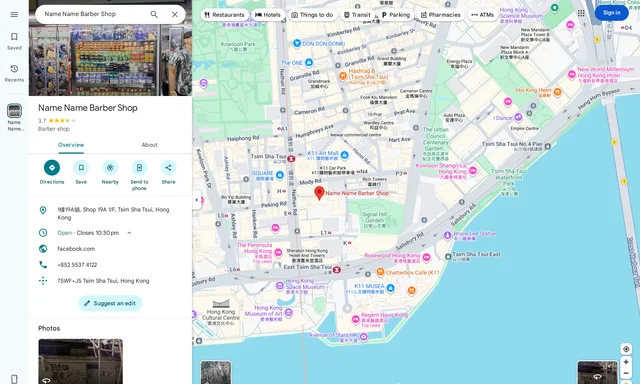Select the Transit chip

[357, 15]
